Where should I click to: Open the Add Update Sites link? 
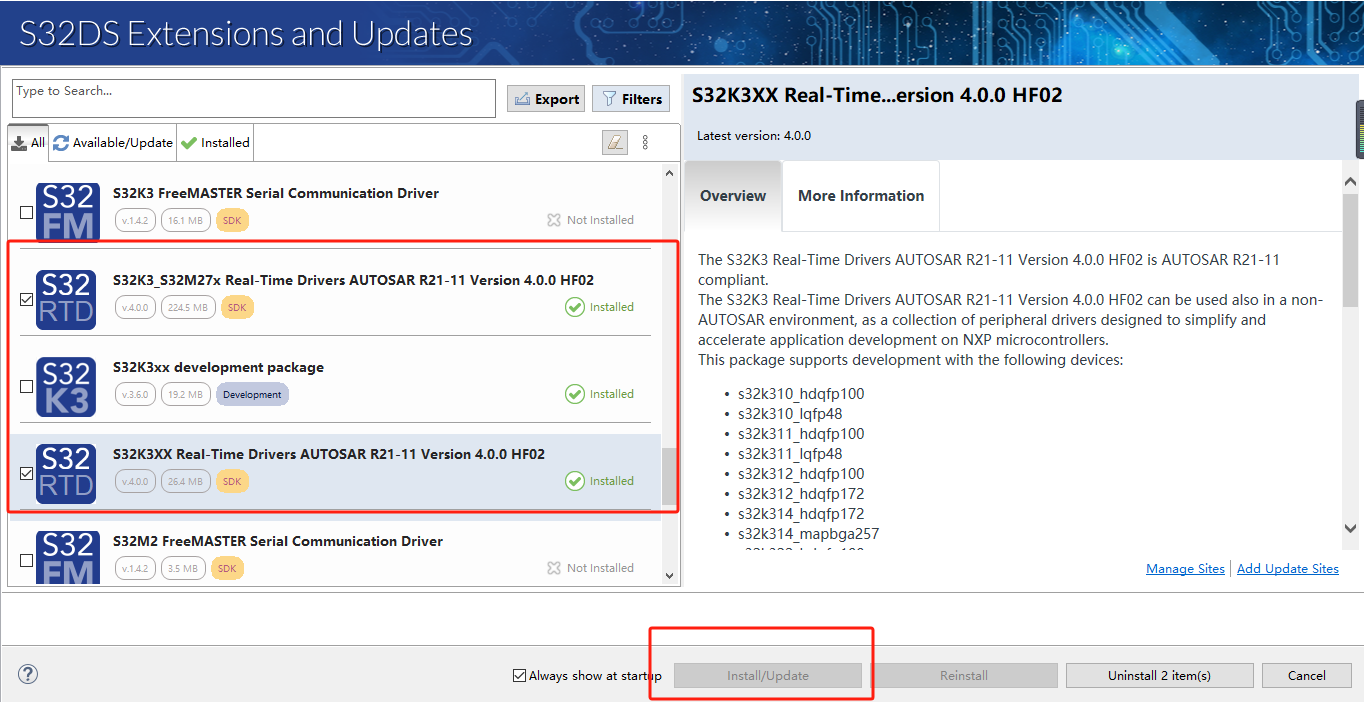pos(1288,568)
